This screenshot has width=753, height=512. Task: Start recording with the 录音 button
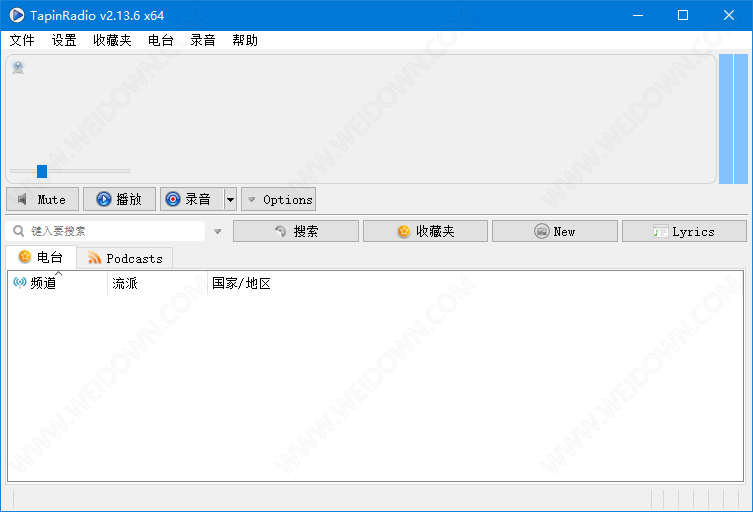192,199
